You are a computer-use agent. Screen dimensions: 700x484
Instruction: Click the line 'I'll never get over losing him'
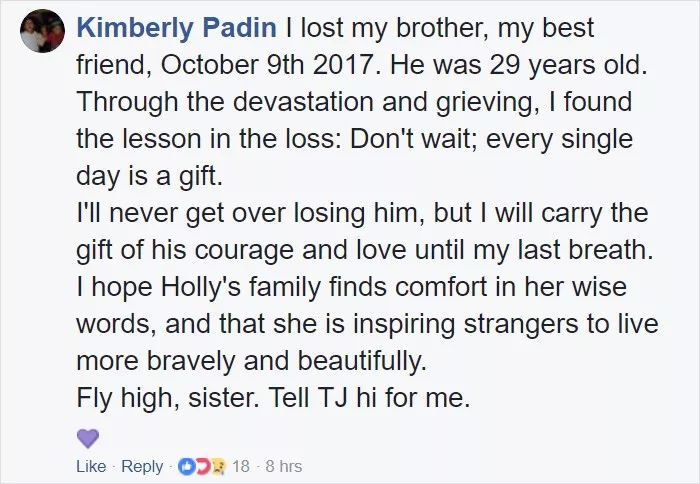[x=360, y=213]
